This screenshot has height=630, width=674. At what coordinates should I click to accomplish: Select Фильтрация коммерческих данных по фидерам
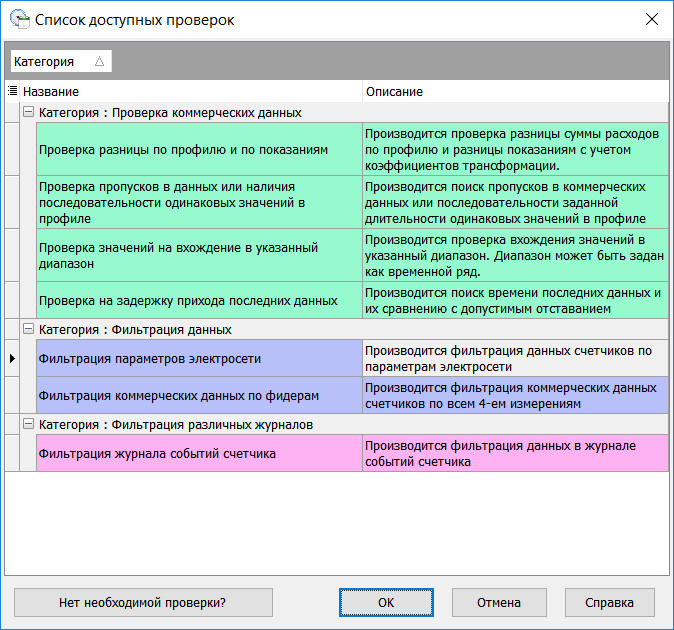pyautogui.click(x=199, y=395)
